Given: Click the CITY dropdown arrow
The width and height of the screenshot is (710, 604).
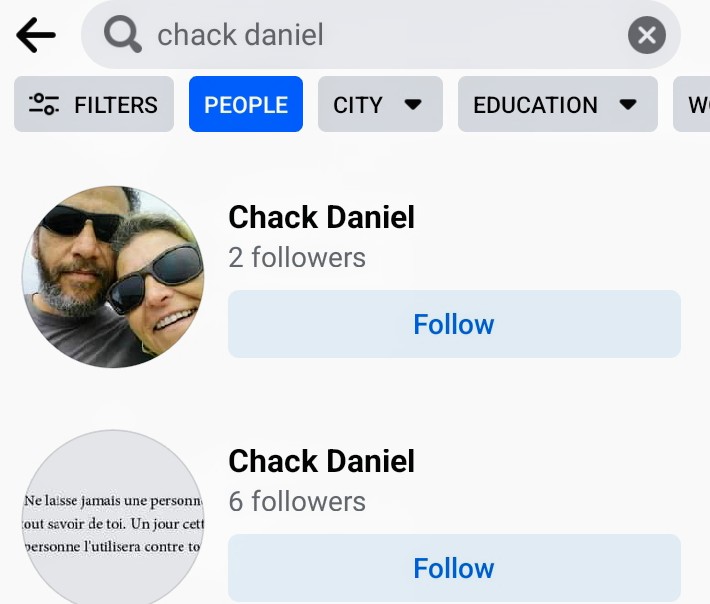Looking at the screenshot, I should pos(413,105).
